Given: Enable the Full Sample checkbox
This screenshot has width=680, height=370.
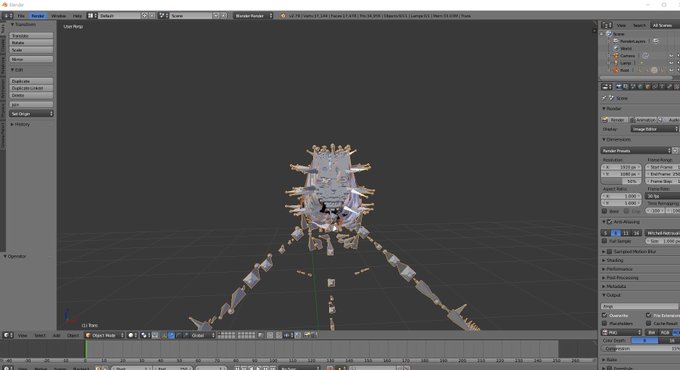Looking at the screenshot, I should 605,241.
